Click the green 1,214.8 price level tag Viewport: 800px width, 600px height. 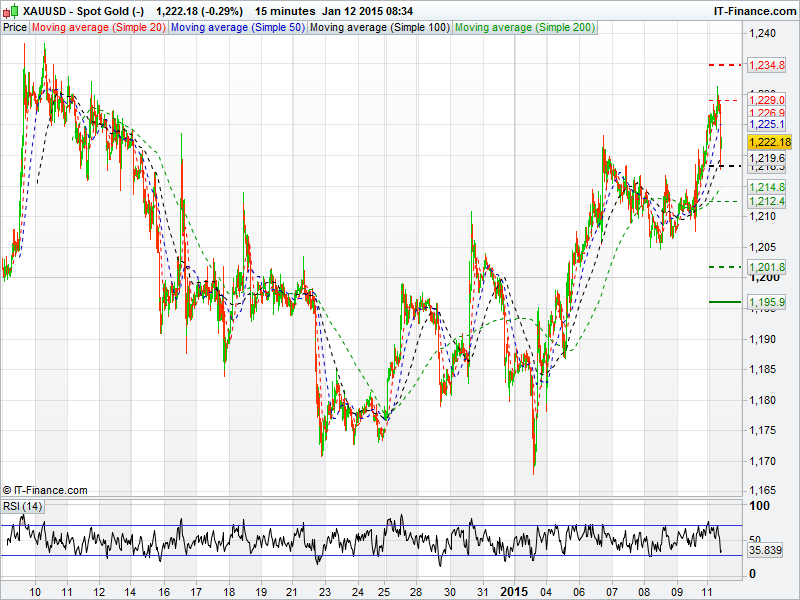click(x=767, y=188)
